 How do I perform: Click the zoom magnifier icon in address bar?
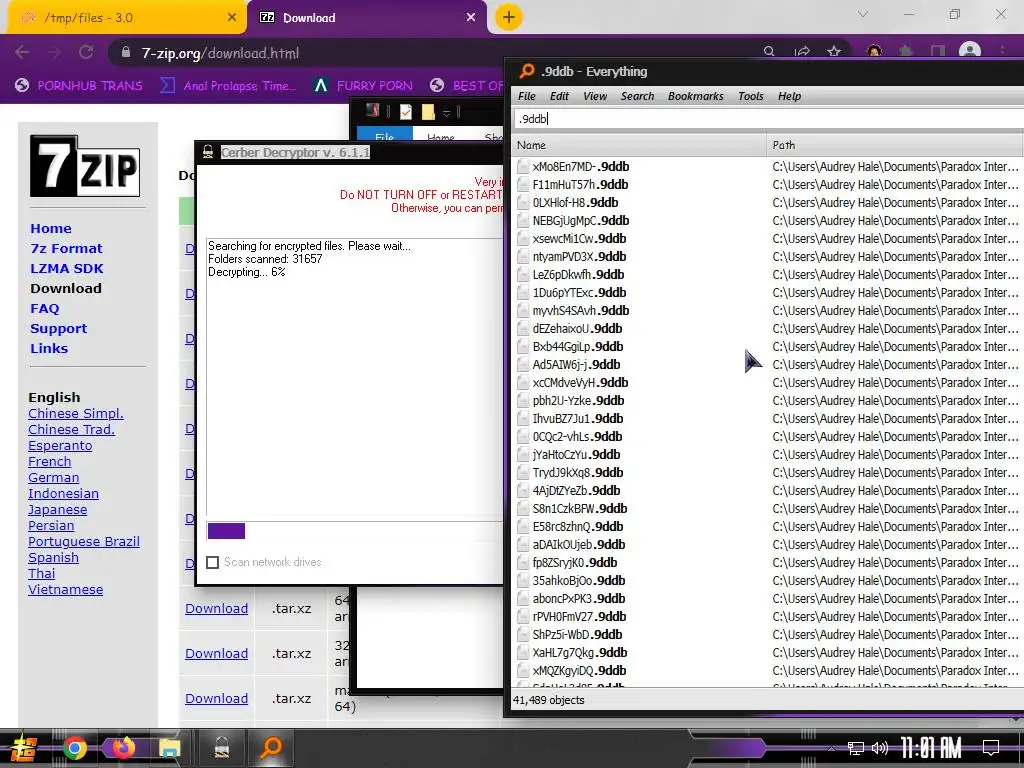(769, 52)
